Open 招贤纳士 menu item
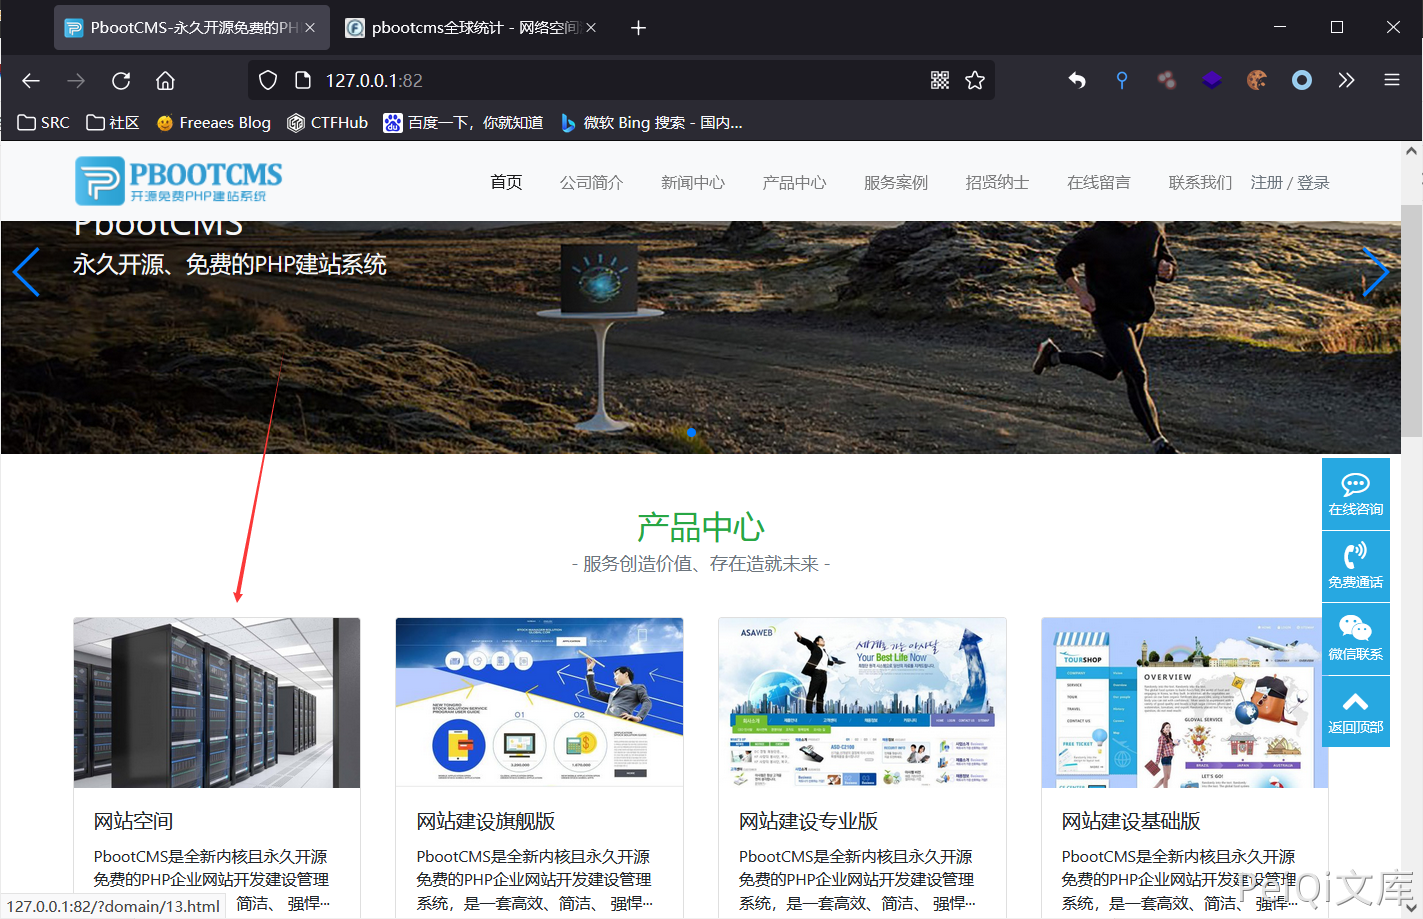Image resolution: width=1423 pixels, height=919 pixels. click(997, 182)
